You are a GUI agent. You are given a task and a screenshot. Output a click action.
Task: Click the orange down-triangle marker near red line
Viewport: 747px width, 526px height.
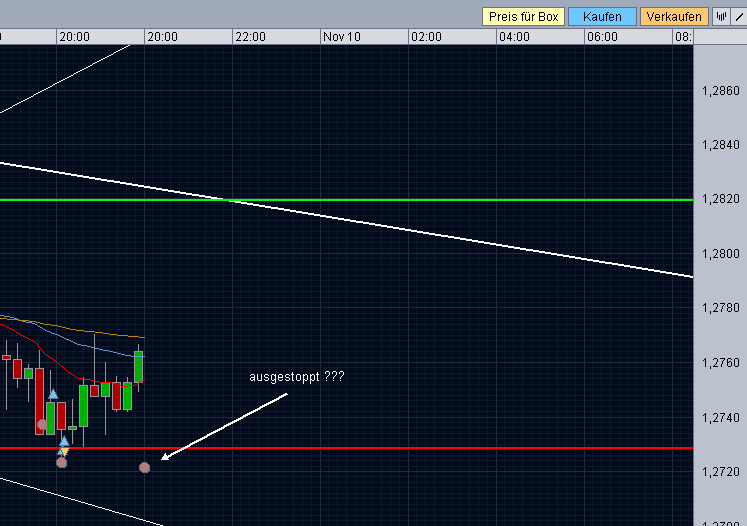point(63,450)
